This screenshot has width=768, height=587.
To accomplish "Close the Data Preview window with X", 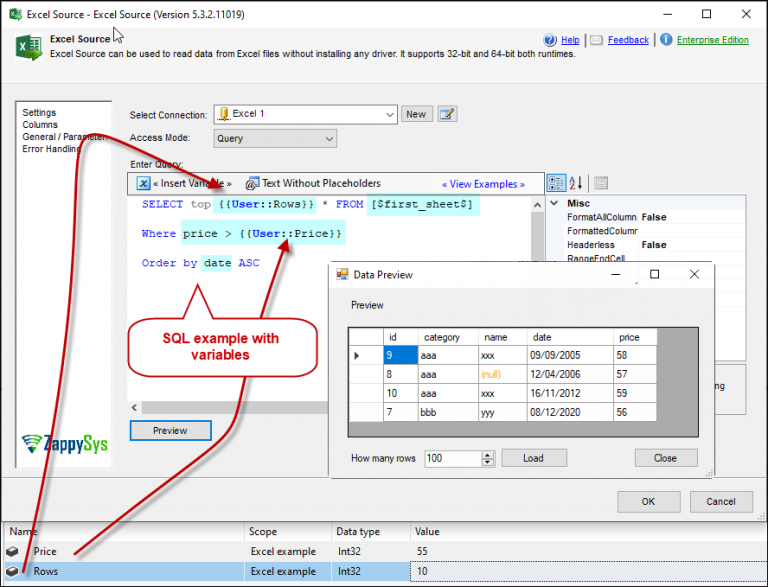I will click(x=694, y=274).
